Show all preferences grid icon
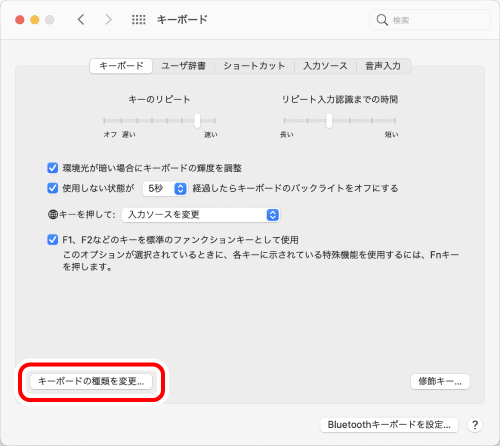The width and height of the screenshot is (500, 446). pos(139,20)
